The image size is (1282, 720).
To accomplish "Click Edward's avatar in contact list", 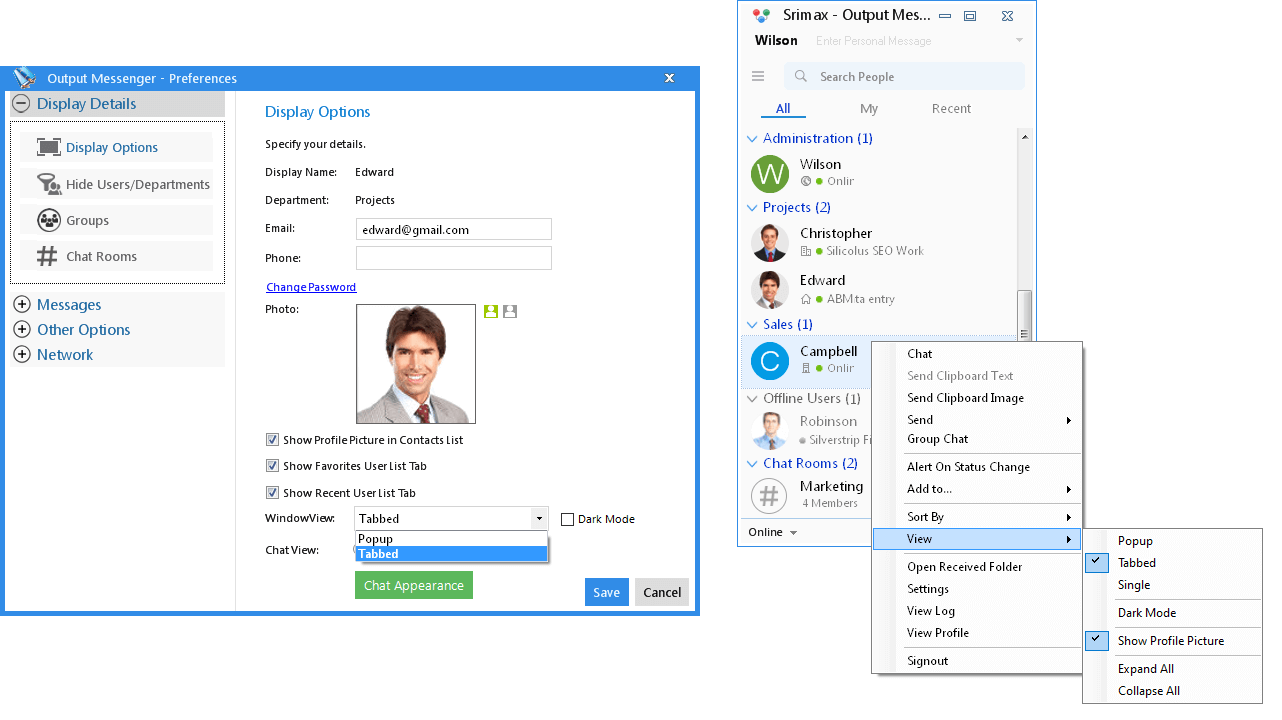I will pos(770,290).
